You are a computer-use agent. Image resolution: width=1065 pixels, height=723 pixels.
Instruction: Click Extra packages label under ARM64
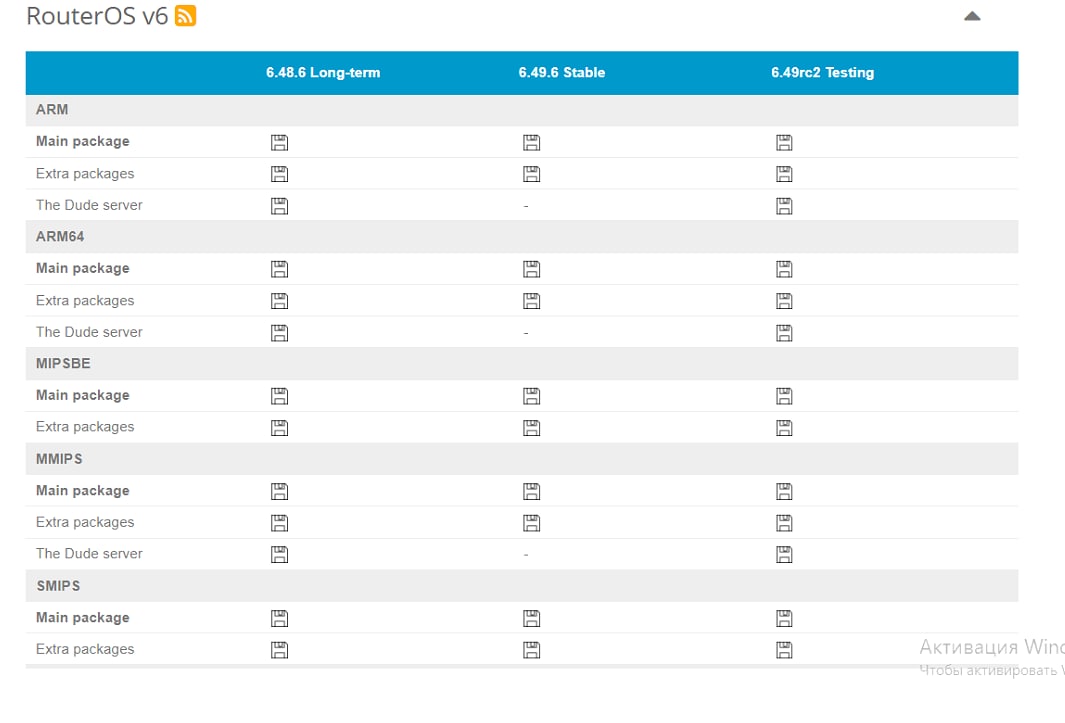(85, 300)
